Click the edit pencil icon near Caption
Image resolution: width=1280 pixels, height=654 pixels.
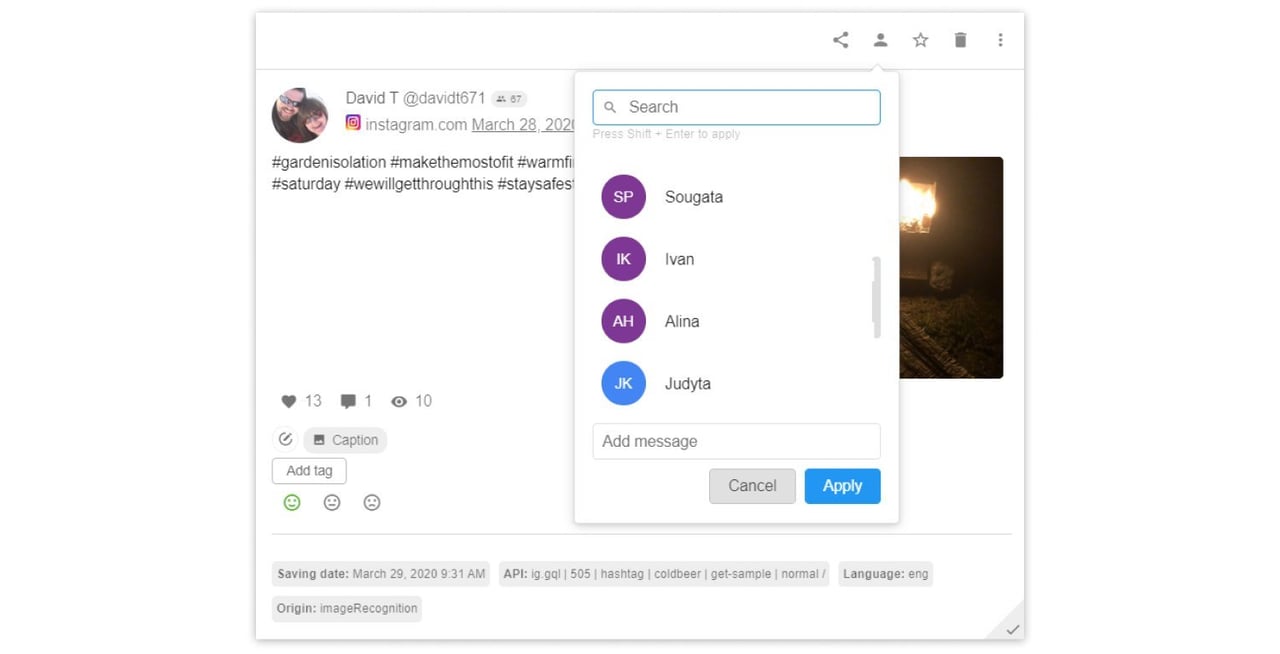(x=285, y=439)
